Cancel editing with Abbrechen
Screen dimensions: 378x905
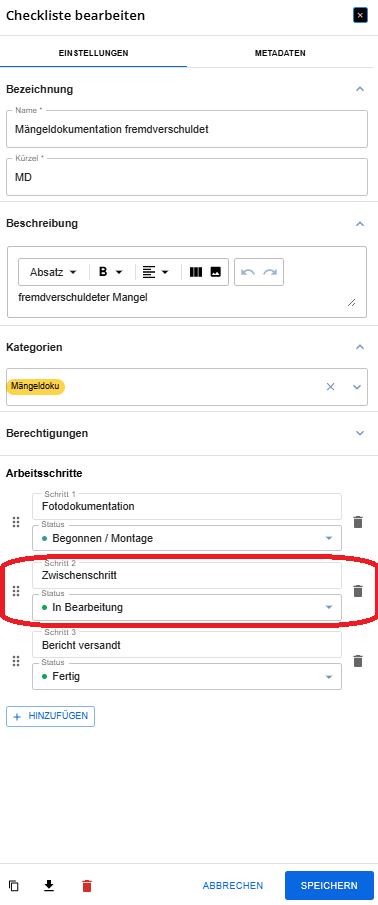233,885
